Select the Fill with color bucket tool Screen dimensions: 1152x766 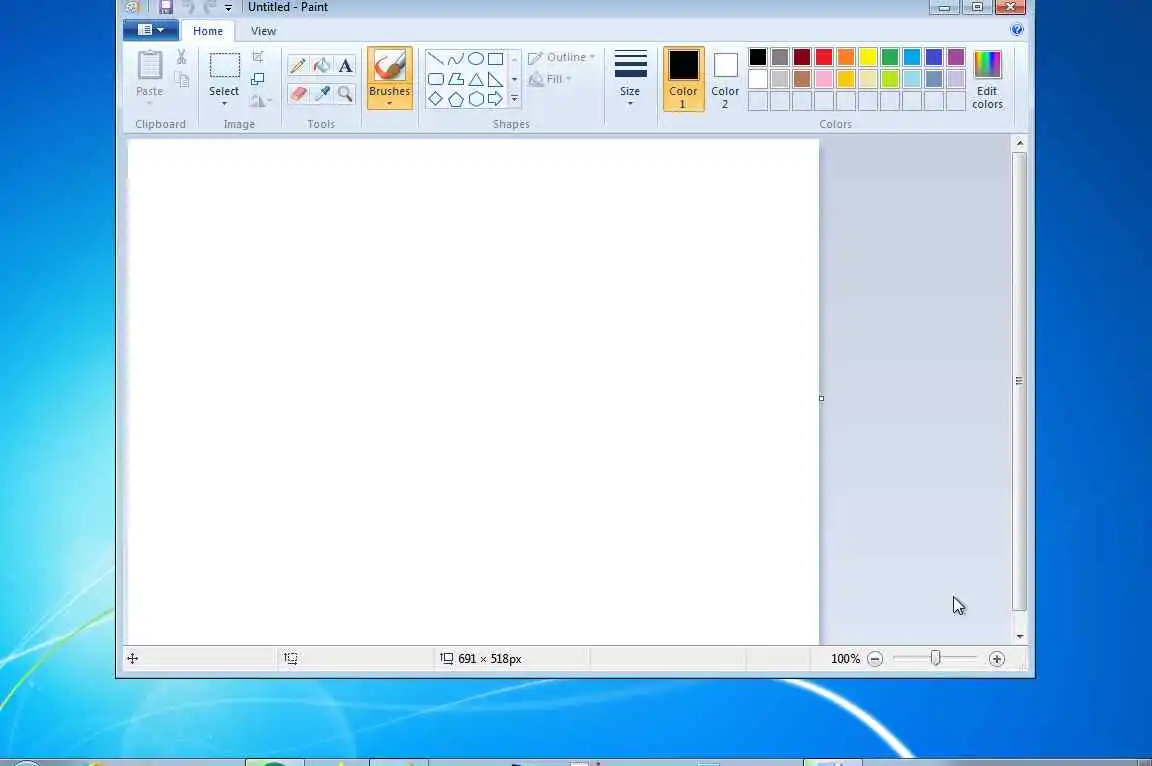coord(322,65)
